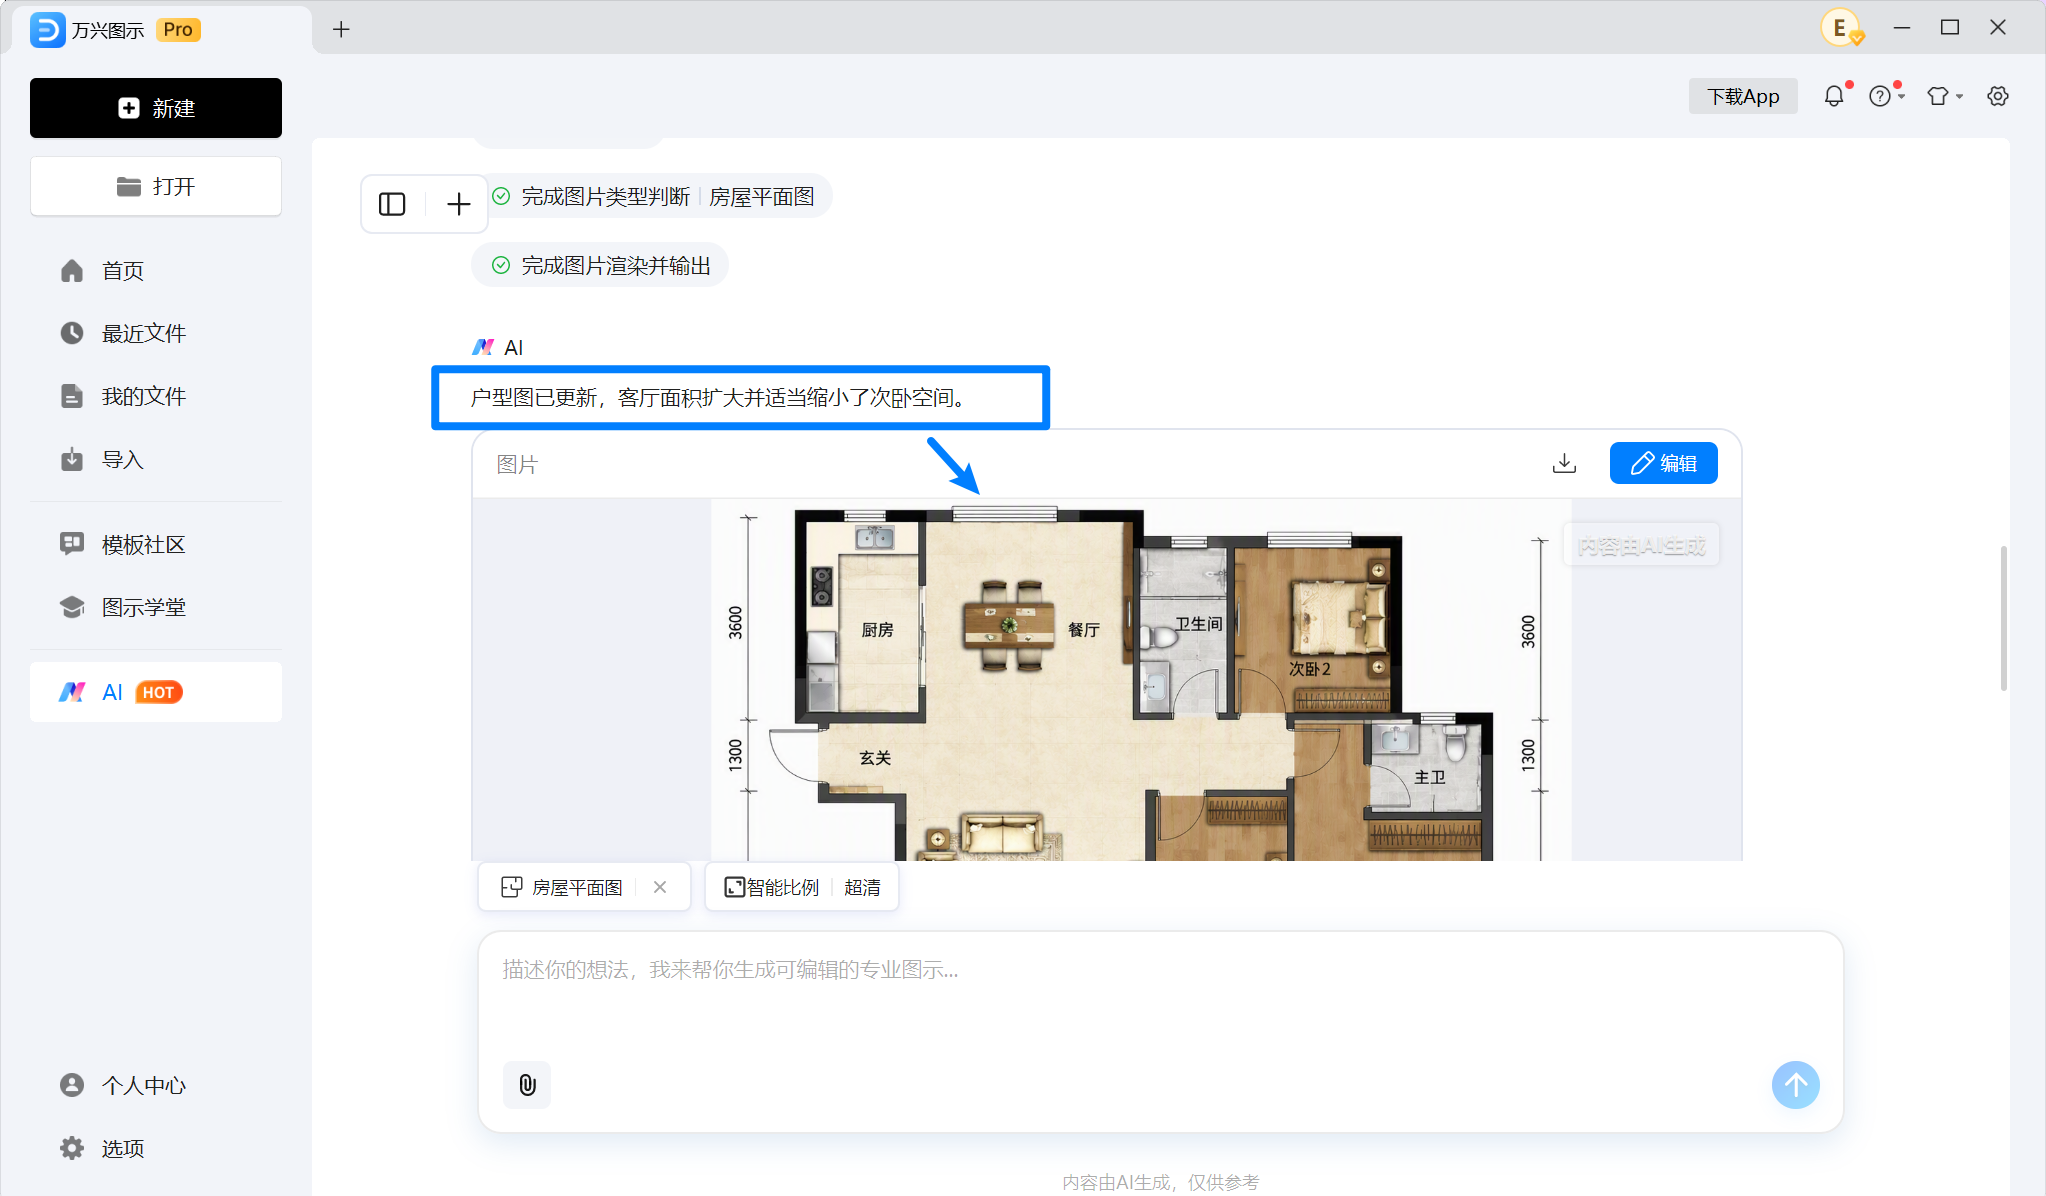Click 完成图片类型判断 status step
Viewport: 2046px width, 1196px height.
click(x=652, y=196)
